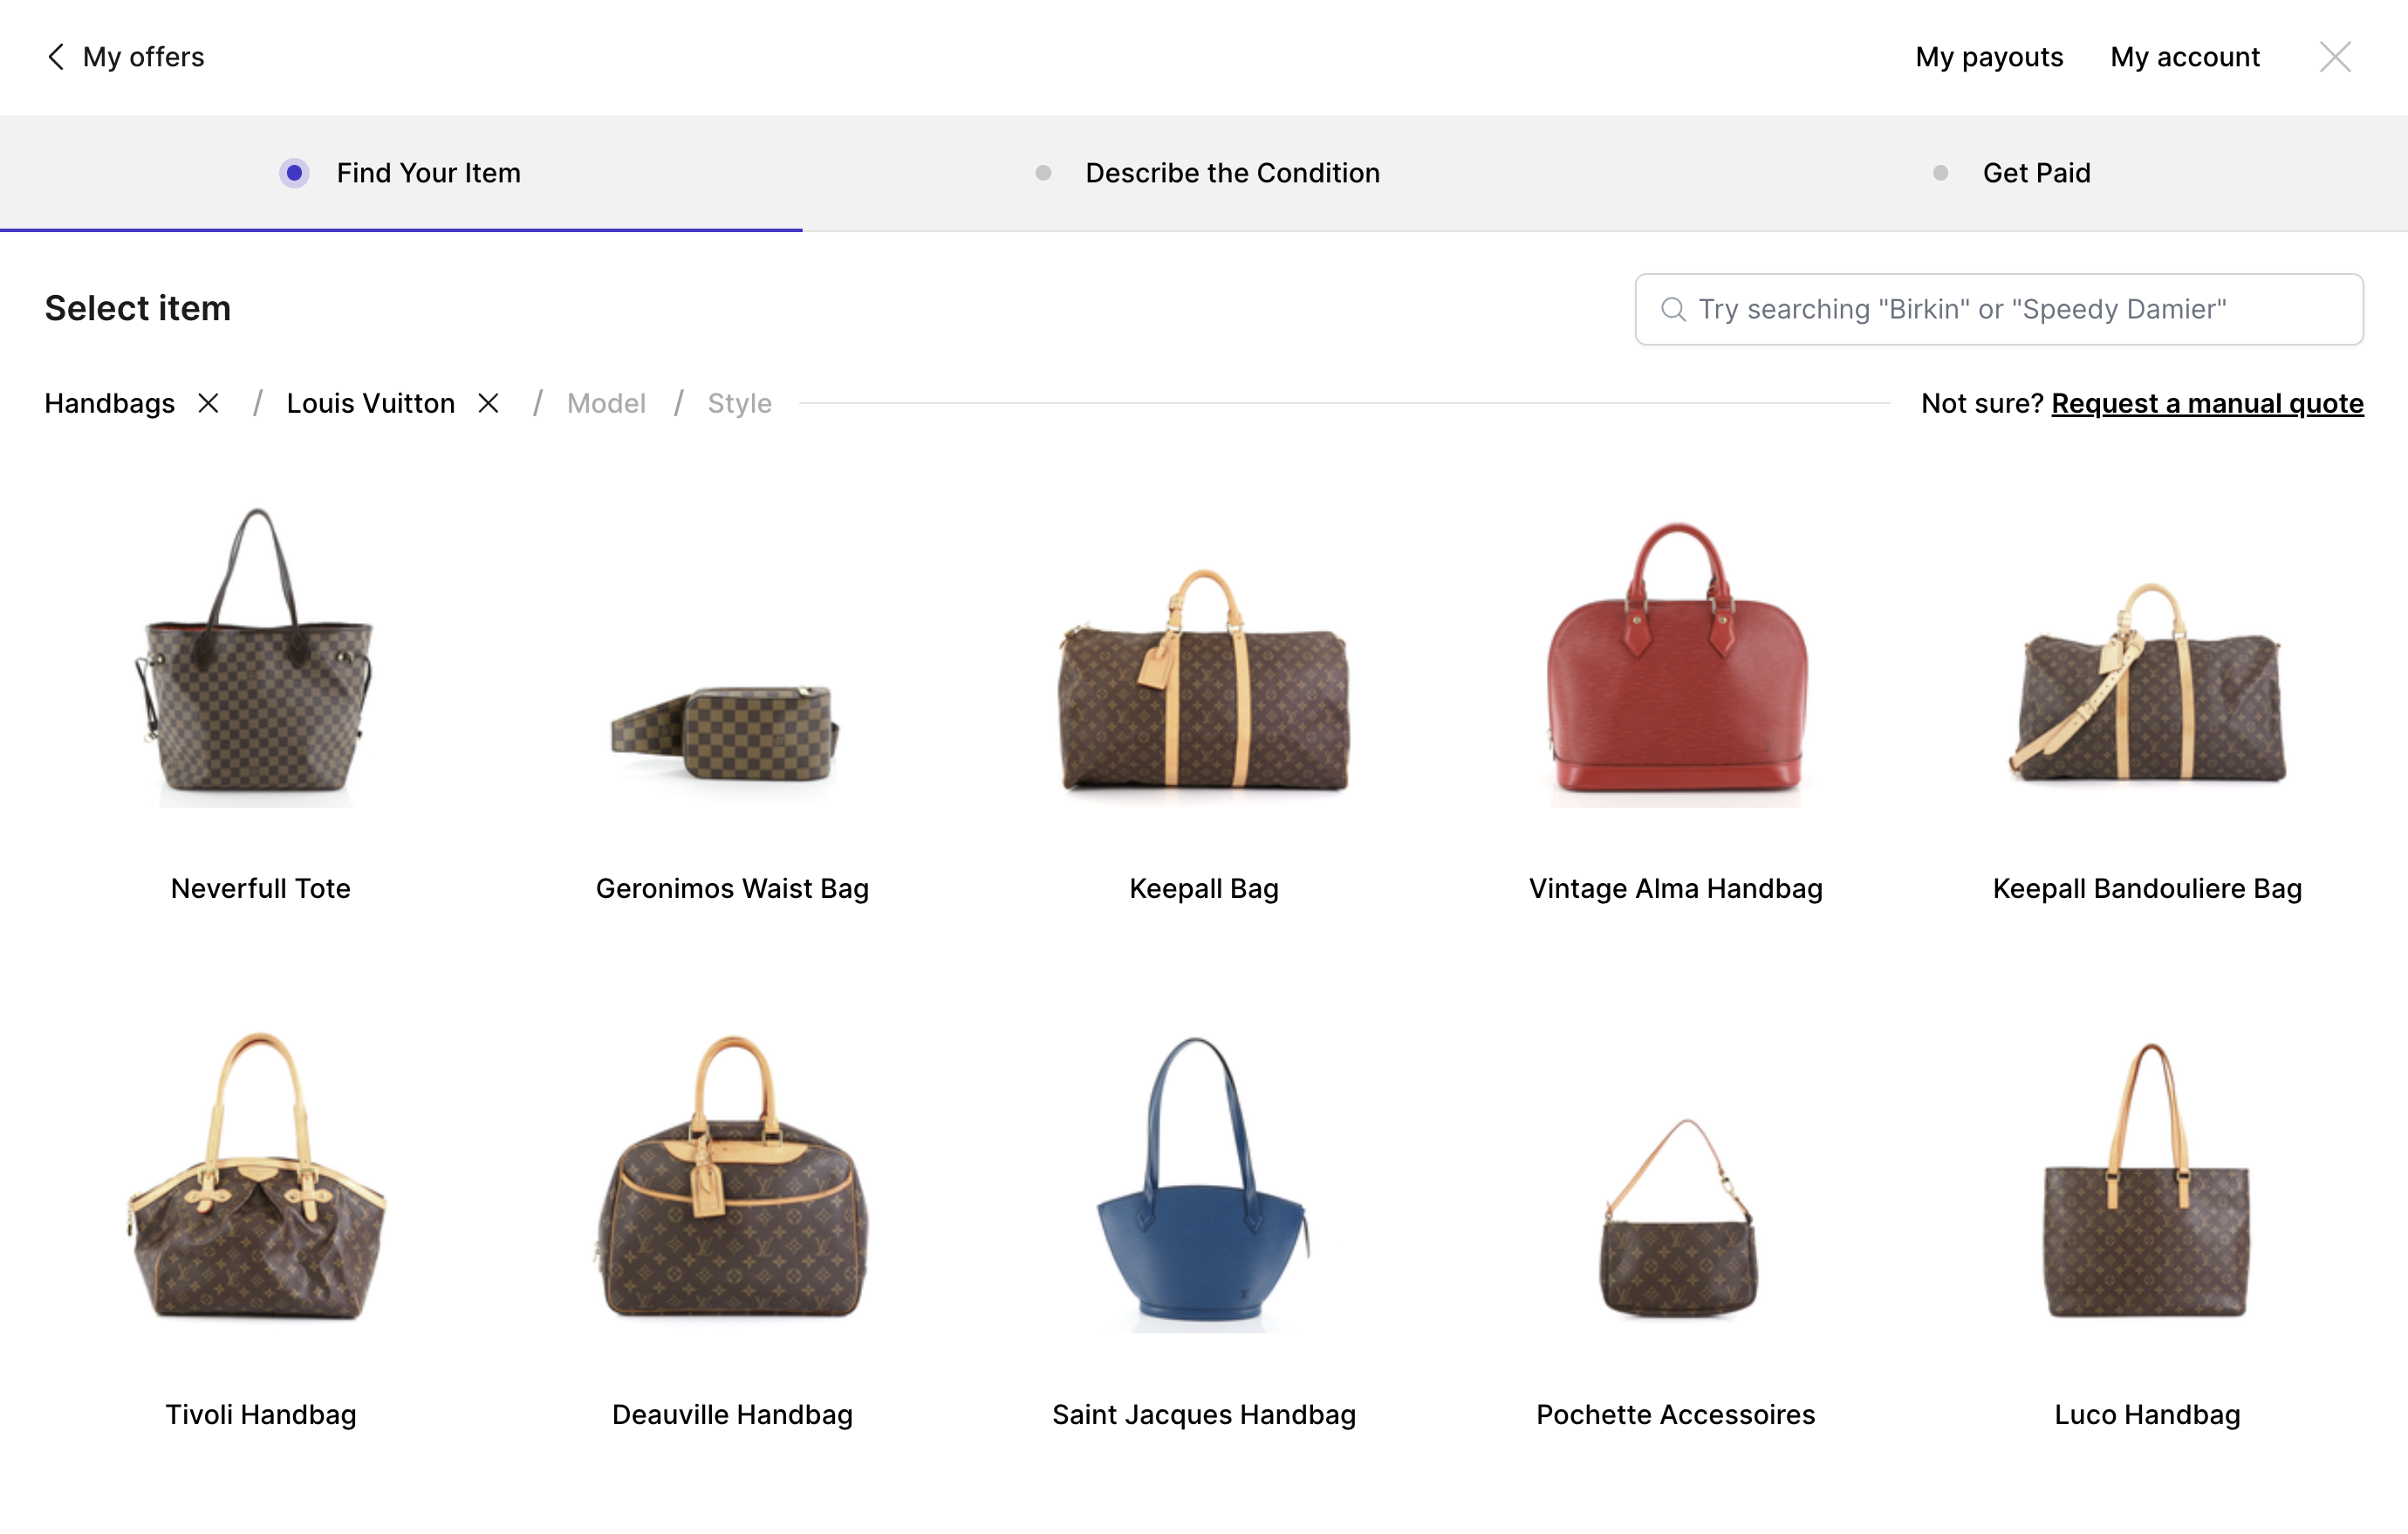The width and height of the screenshot is (2408, 1534).
Task: Select the Keepall Bag image
Action: pyautogui.click(x=1204, y=680)
